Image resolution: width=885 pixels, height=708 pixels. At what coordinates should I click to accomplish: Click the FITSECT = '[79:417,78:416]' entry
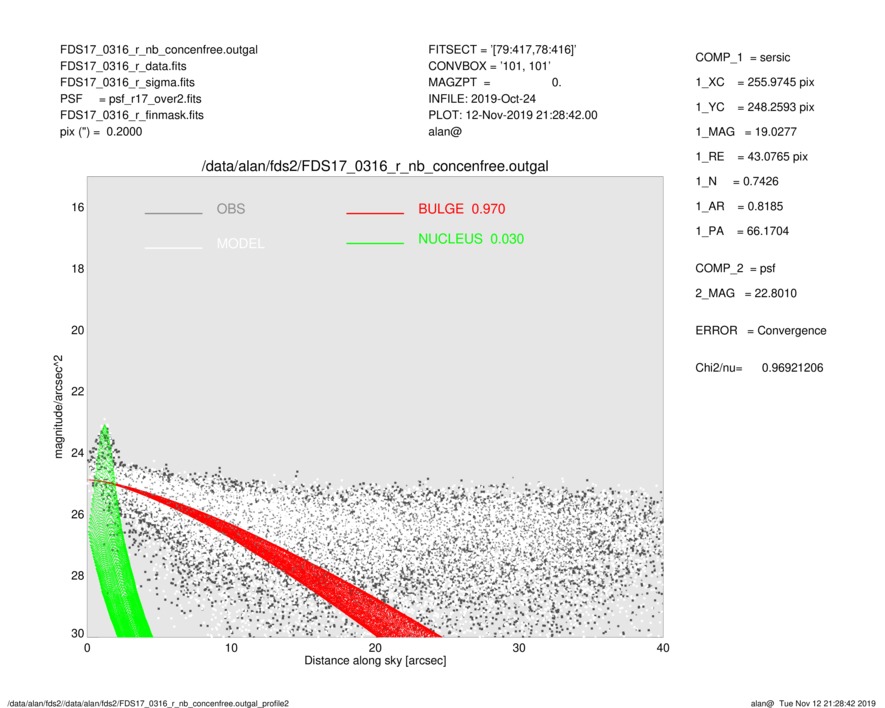(x=502, y=50)
